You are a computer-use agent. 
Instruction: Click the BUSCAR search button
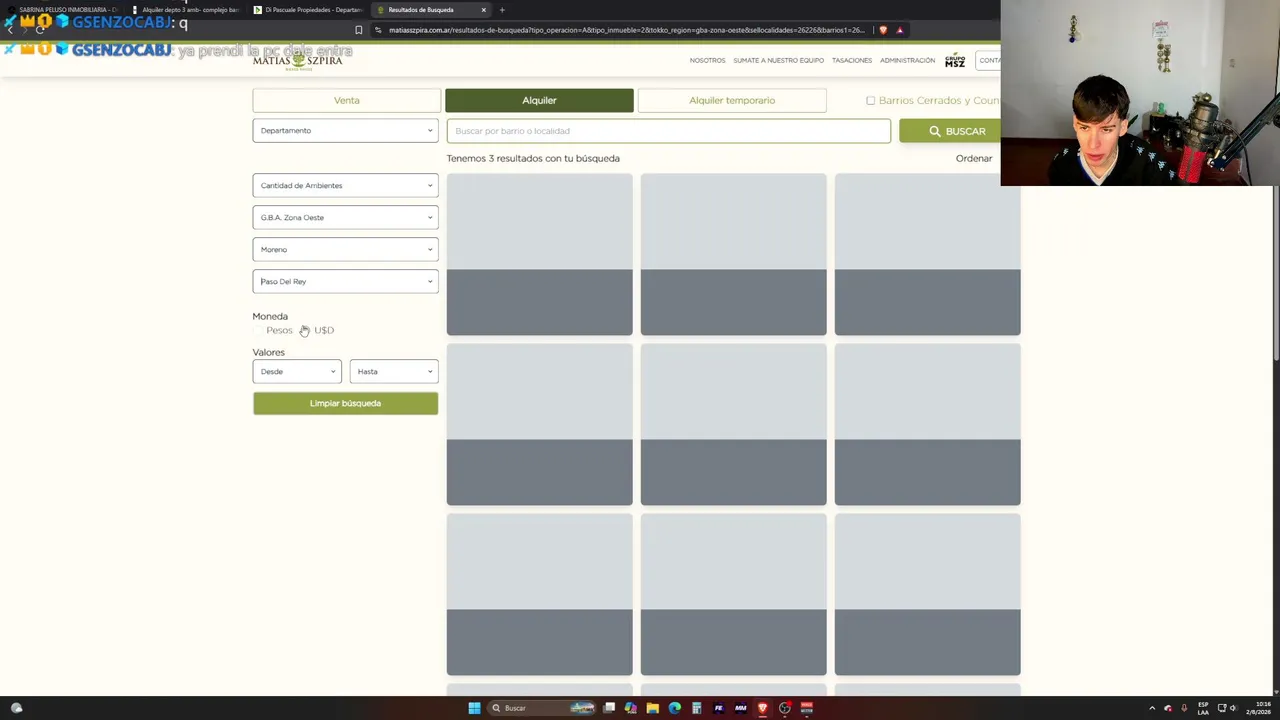(x=950, y=131)
